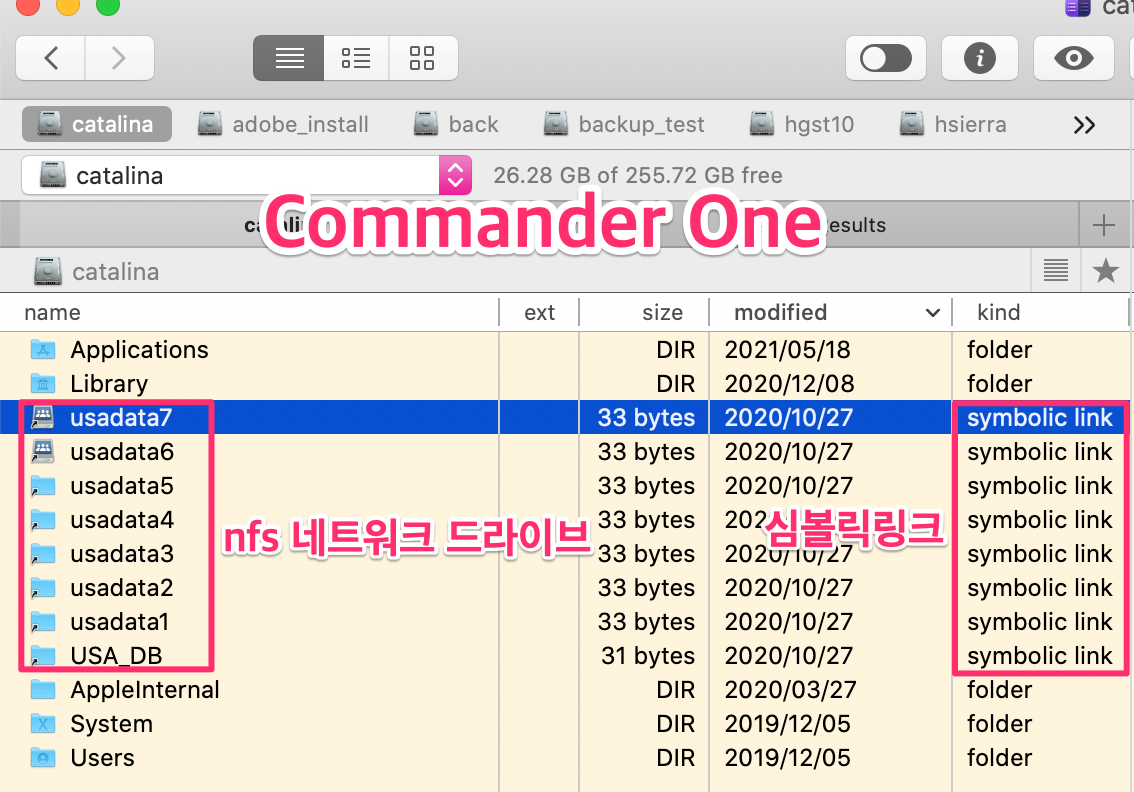Image resolution: width=1134 pixels, height=792 pixels.
Task: Click the 2021/05/18 modified date
Action: point(788,349)
